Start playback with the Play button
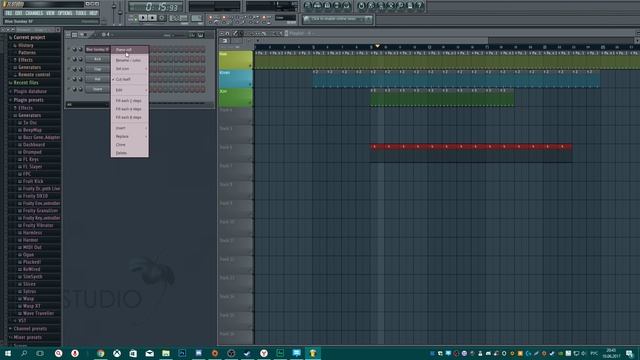Image resolution: width=640 pixels, height=360 pixels. click(143, 18)
